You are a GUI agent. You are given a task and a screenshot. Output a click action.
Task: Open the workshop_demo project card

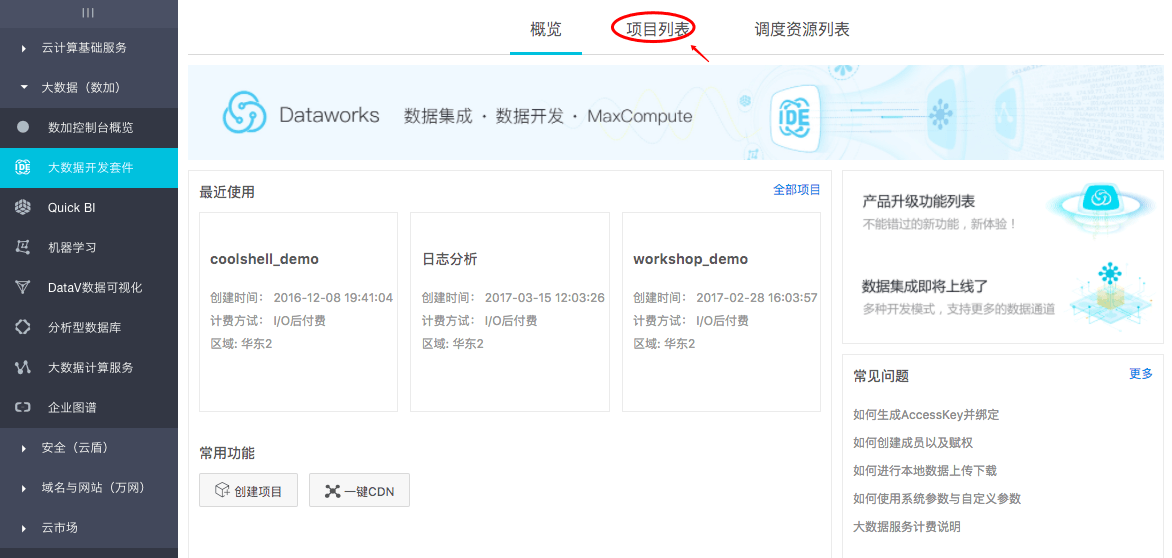[721, 311]
